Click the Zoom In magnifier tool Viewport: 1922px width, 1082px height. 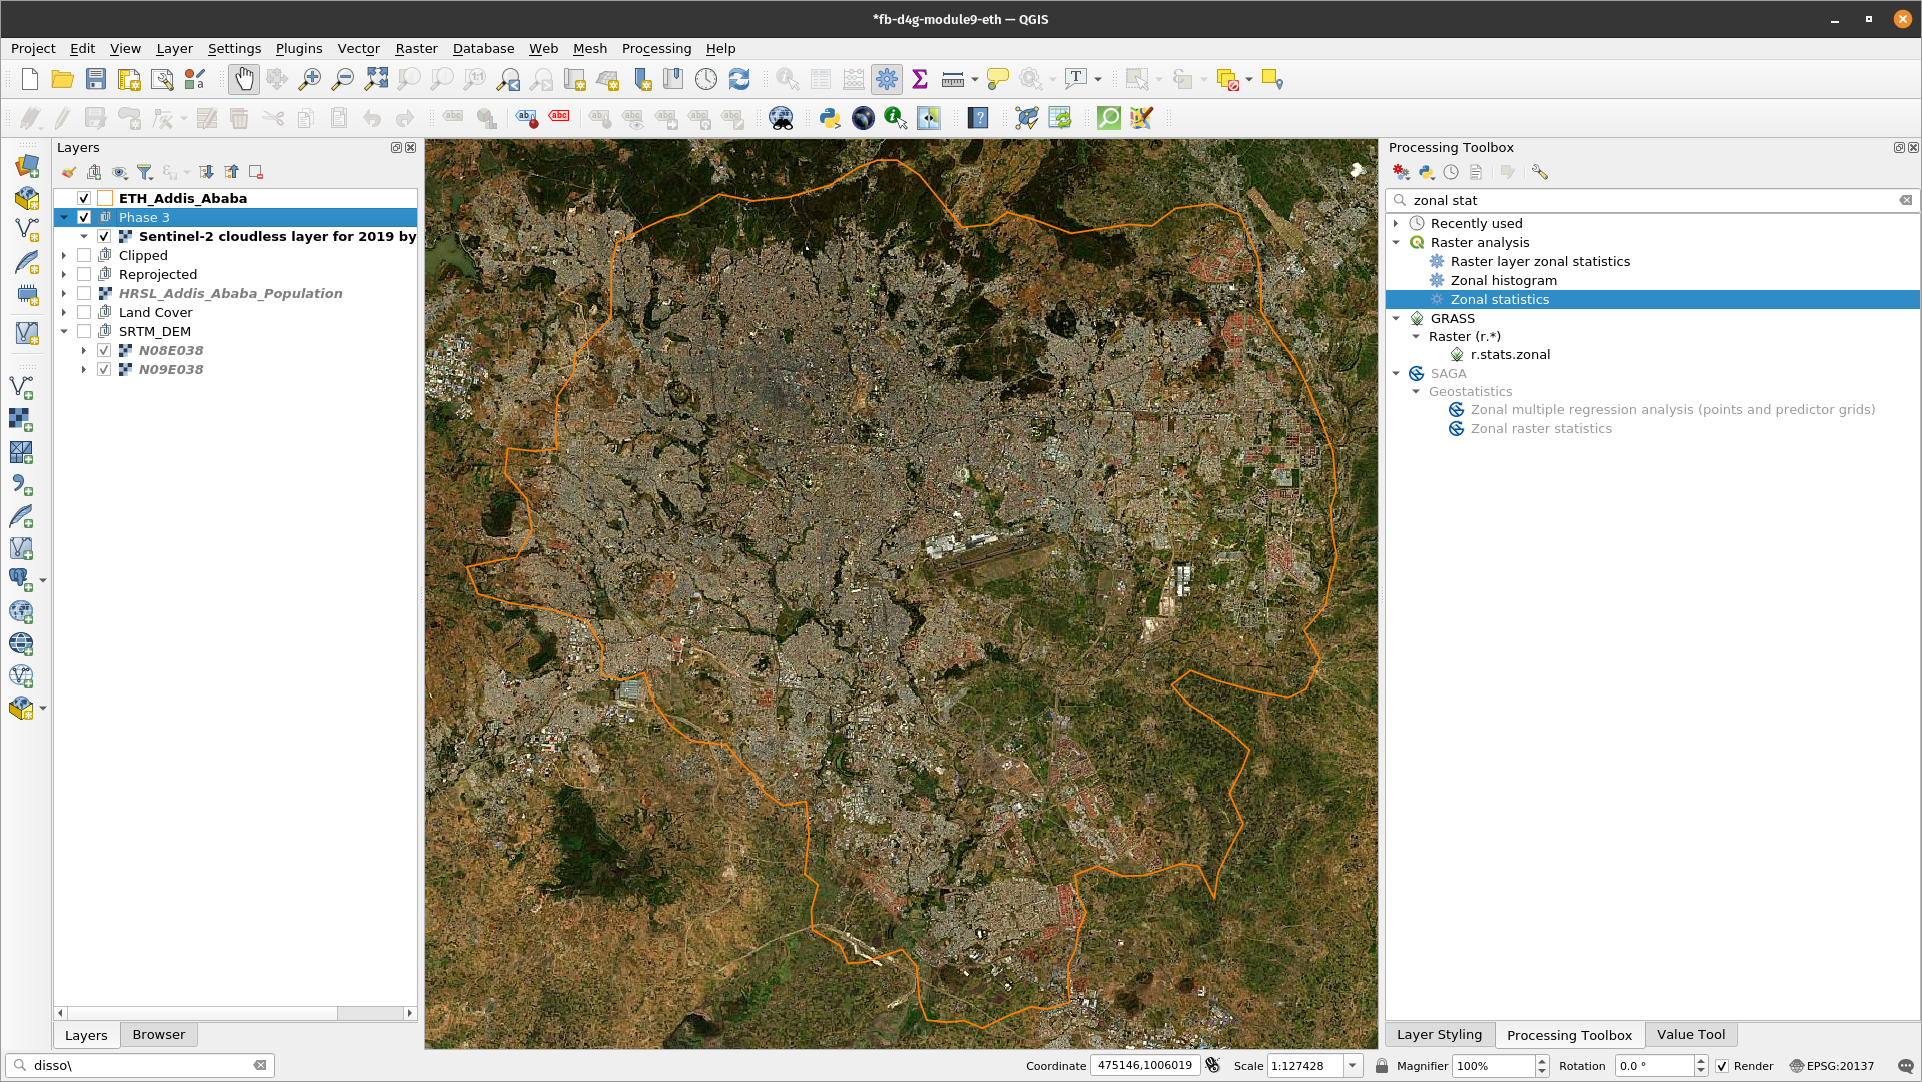pyautogui.click(x=310, y=80)
